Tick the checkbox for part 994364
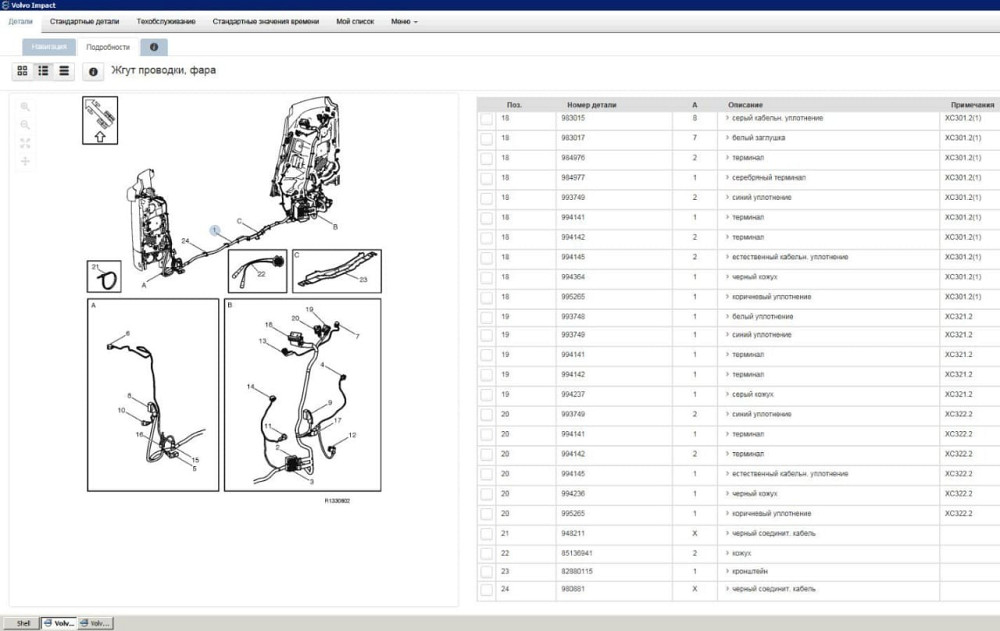Image resolution: width=1000 pixels, height=631 pixels. [486, 278]
